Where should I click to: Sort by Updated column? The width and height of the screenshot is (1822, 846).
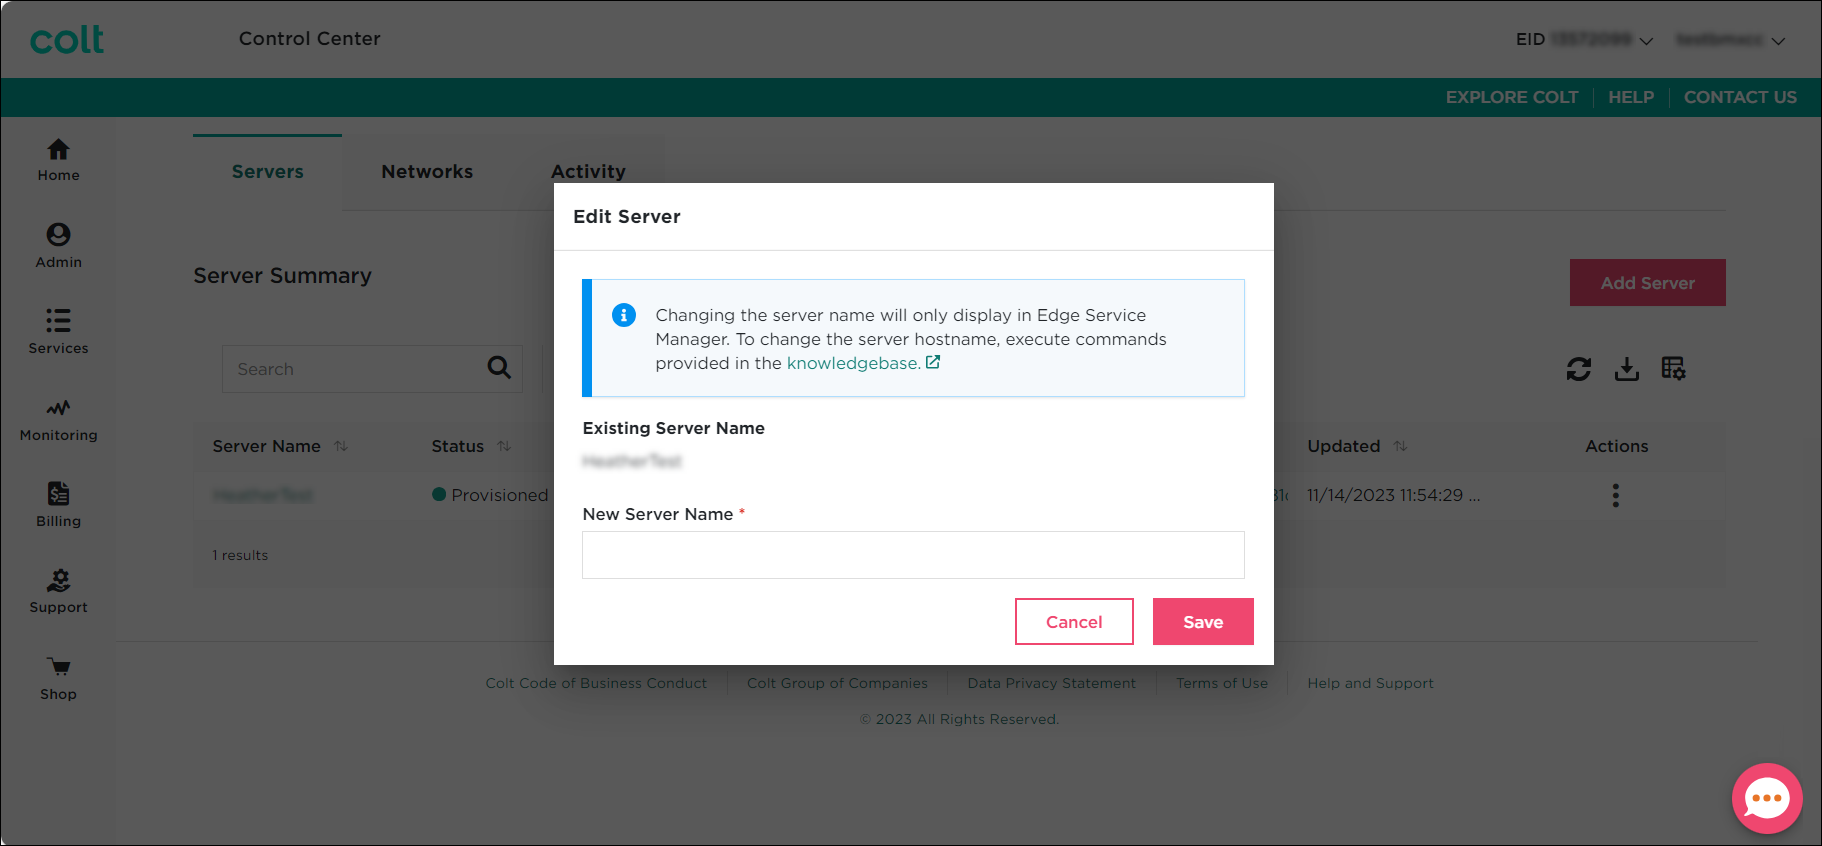click(1400, 446)
